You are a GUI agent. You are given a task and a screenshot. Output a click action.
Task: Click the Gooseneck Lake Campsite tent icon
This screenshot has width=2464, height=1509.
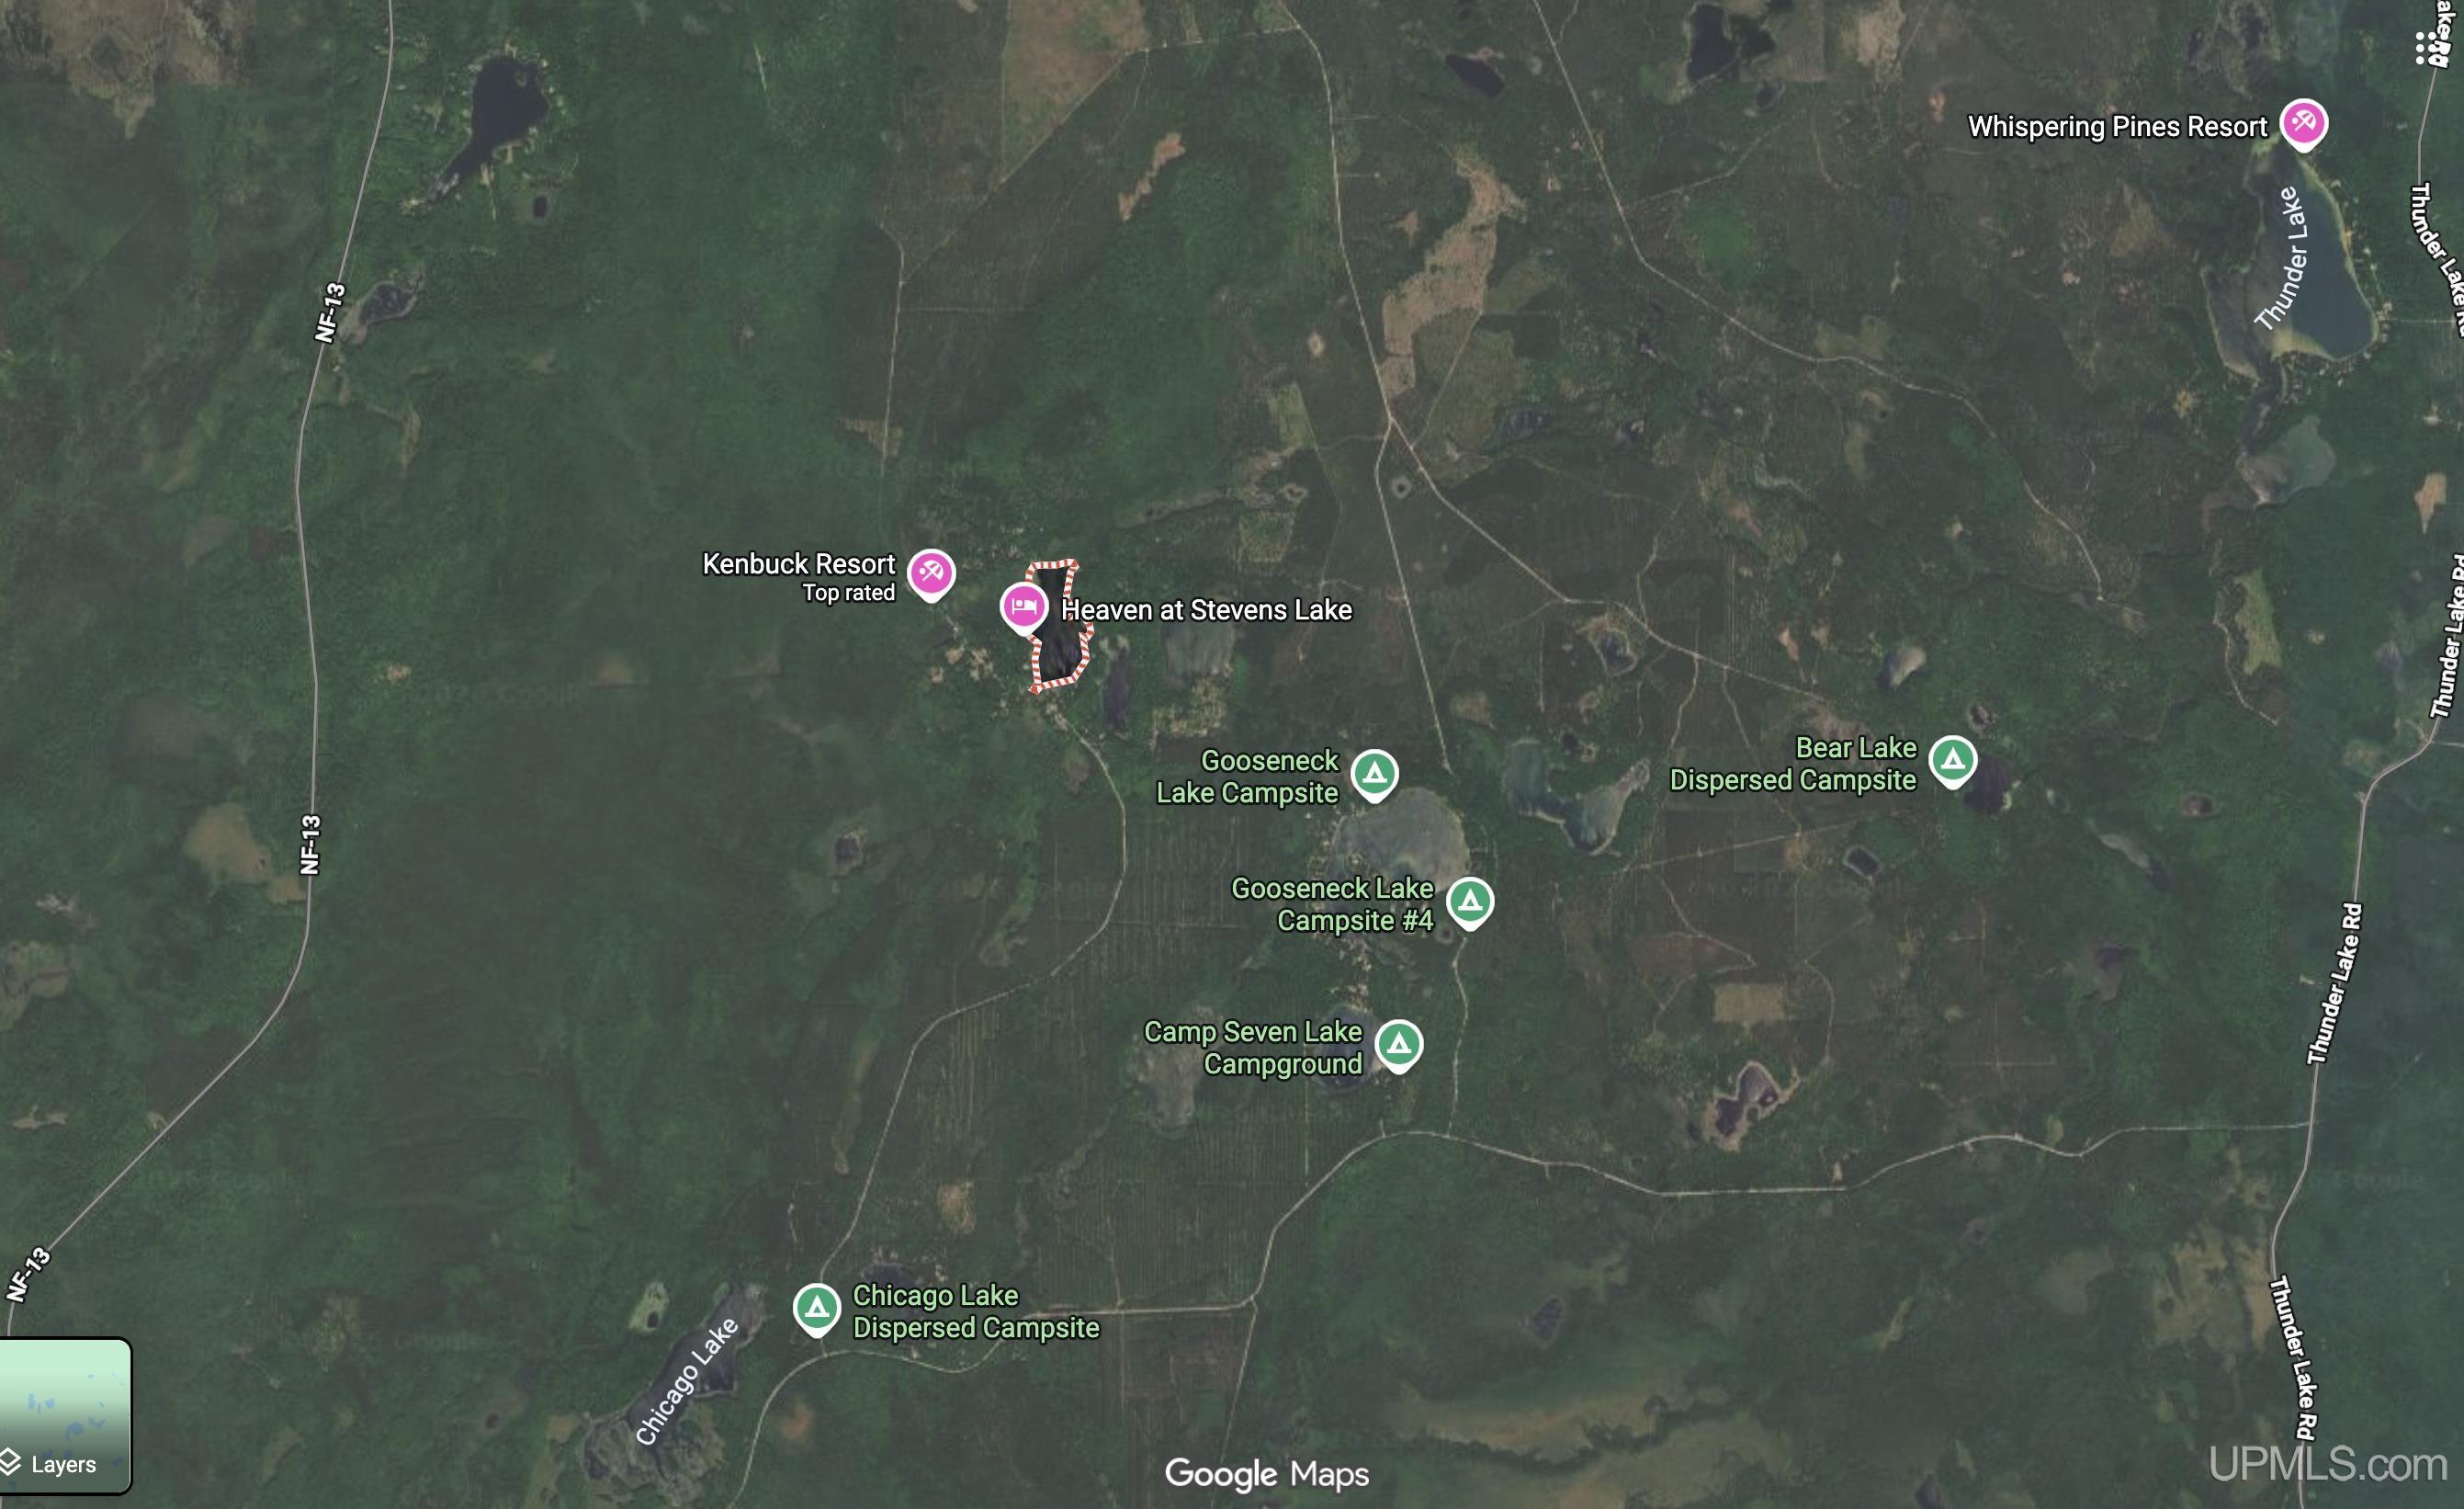point(1374,774)
